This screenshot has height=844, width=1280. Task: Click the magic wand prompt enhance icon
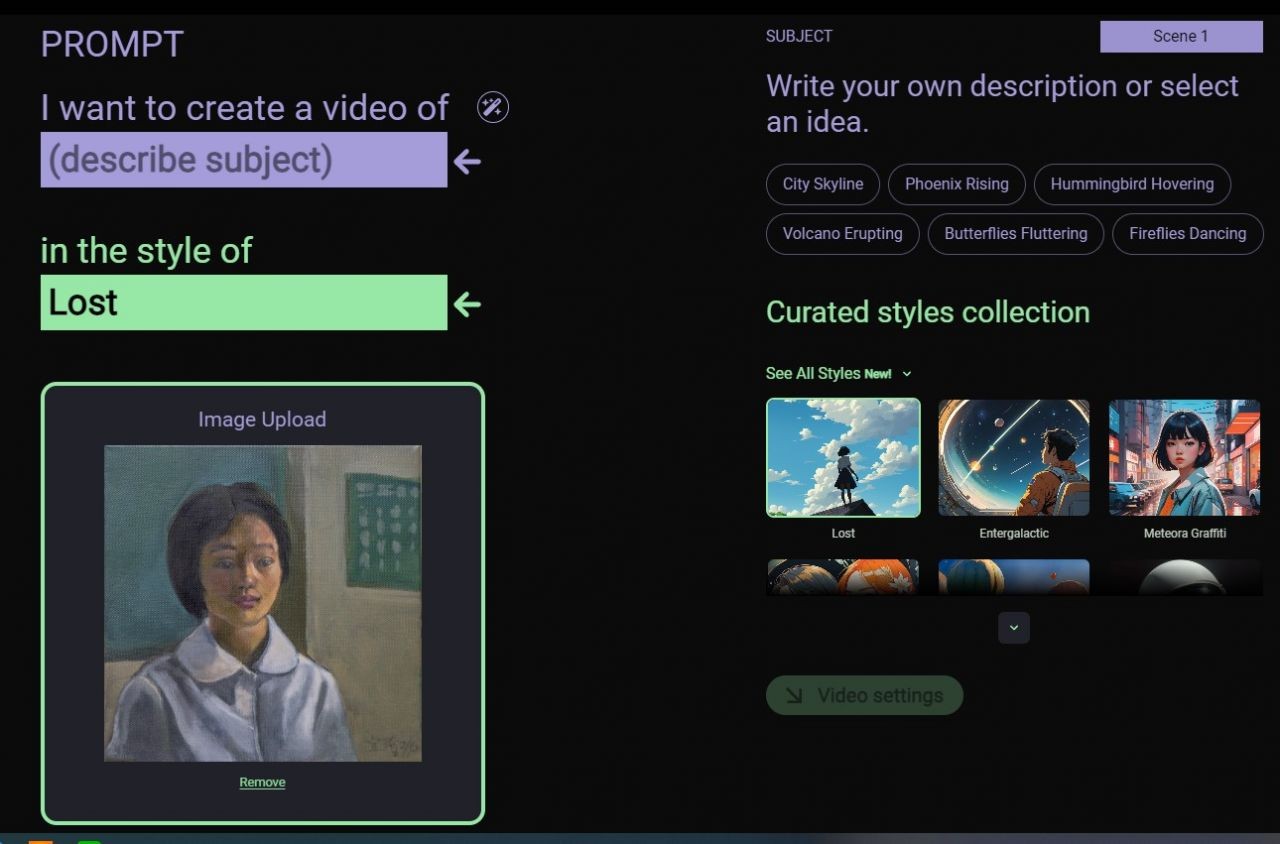(x=492, y=107)
